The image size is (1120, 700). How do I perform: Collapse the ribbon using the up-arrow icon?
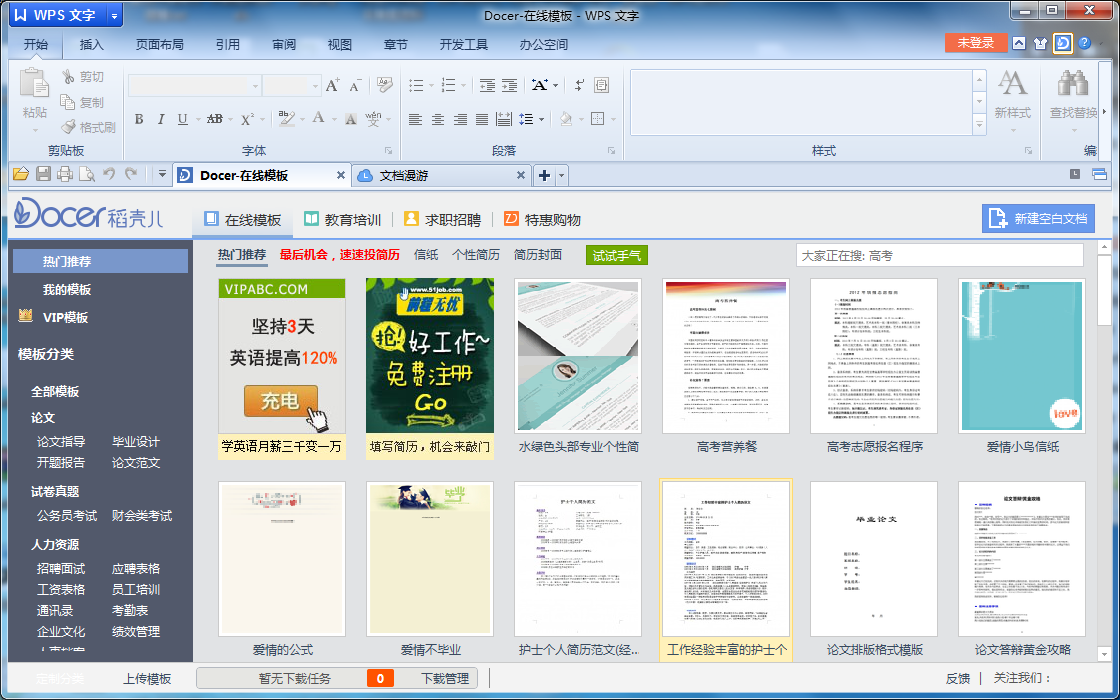pos(1019,43)
